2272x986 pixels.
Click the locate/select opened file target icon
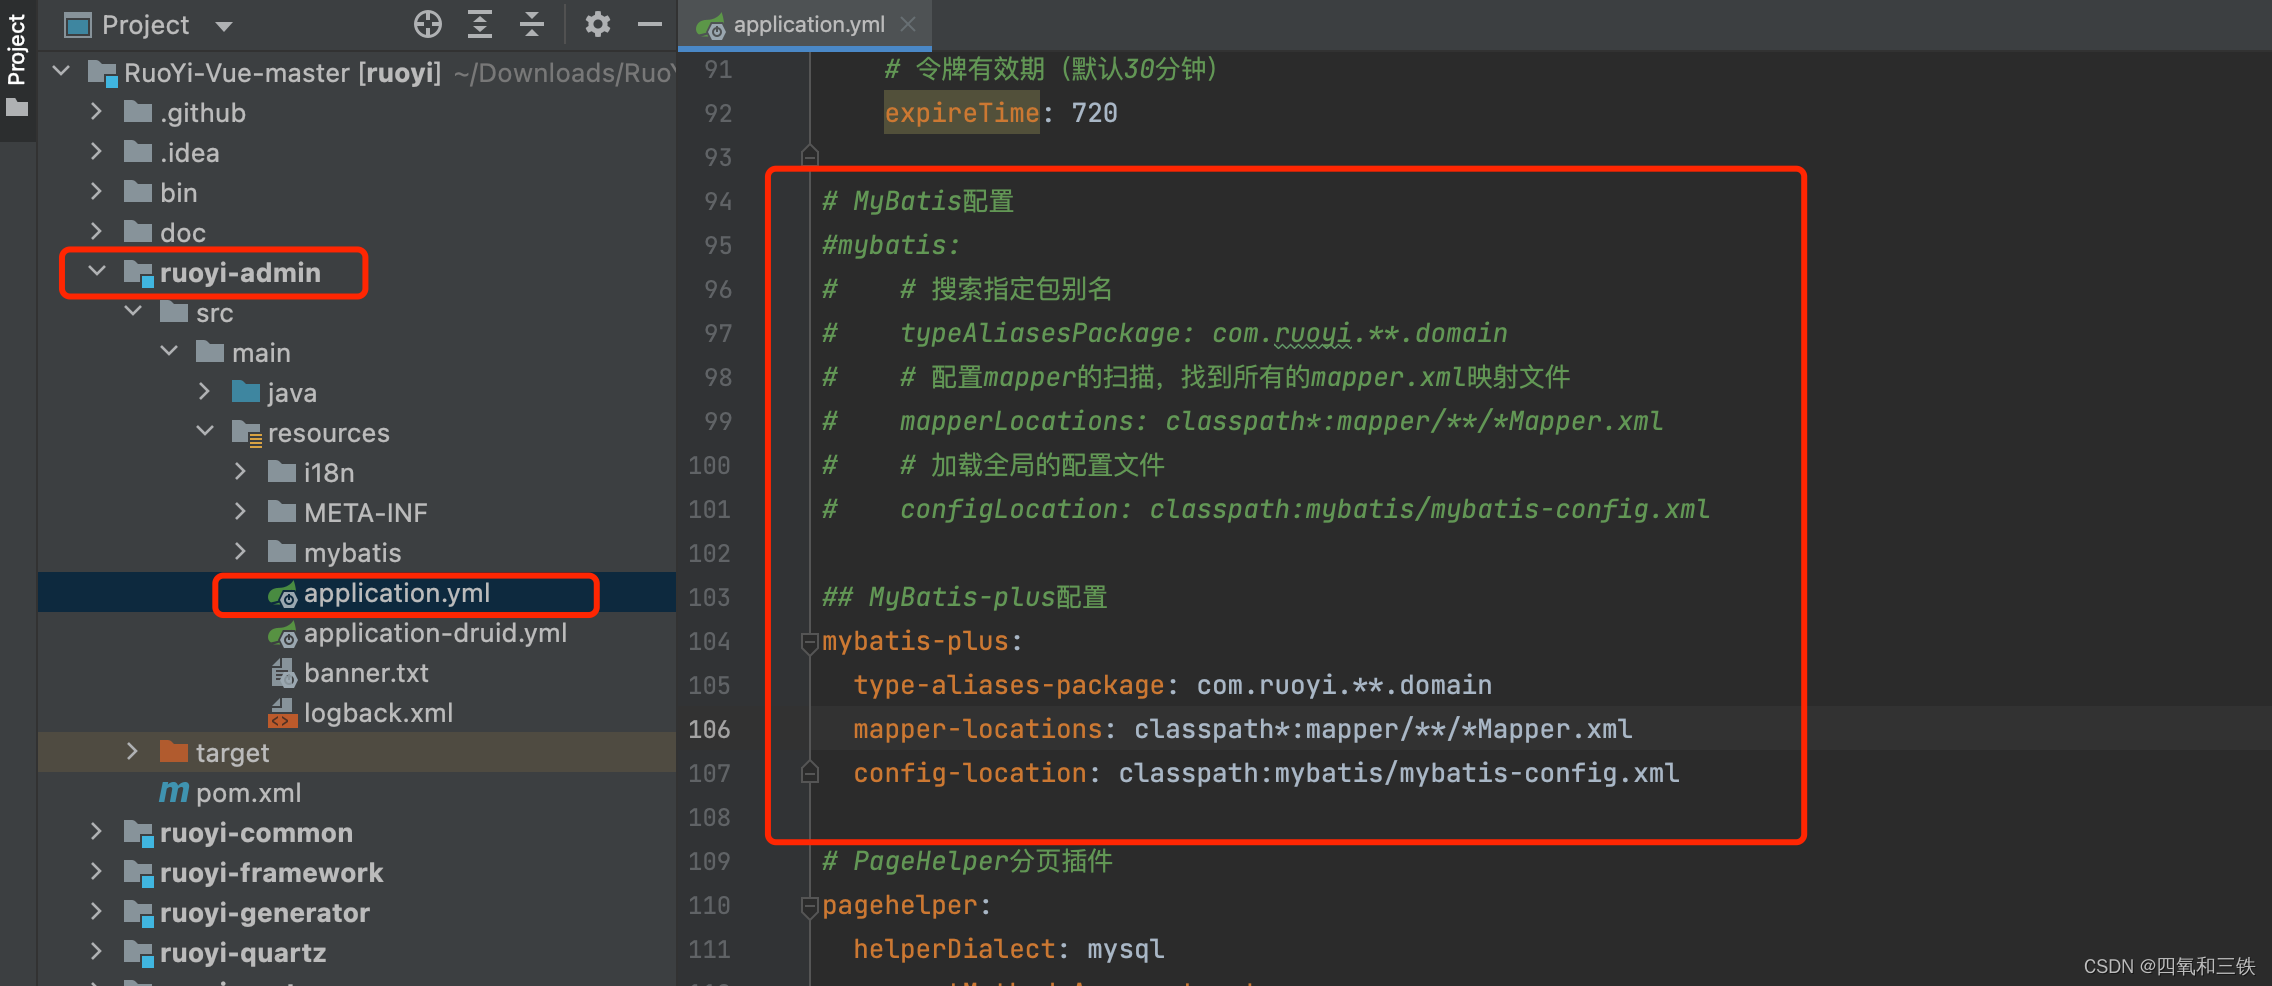[x=428, y=24]
